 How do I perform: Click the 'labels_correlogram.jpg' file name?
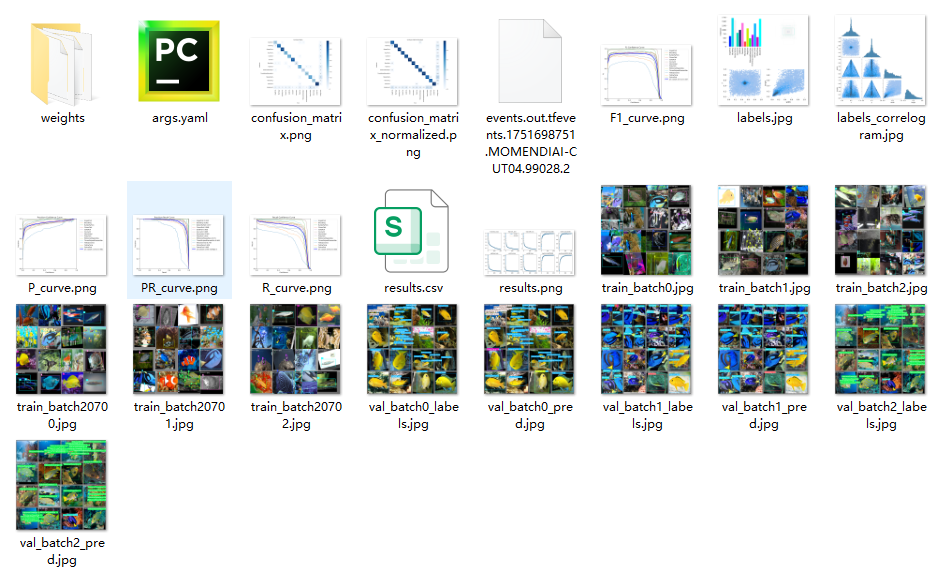881,126
